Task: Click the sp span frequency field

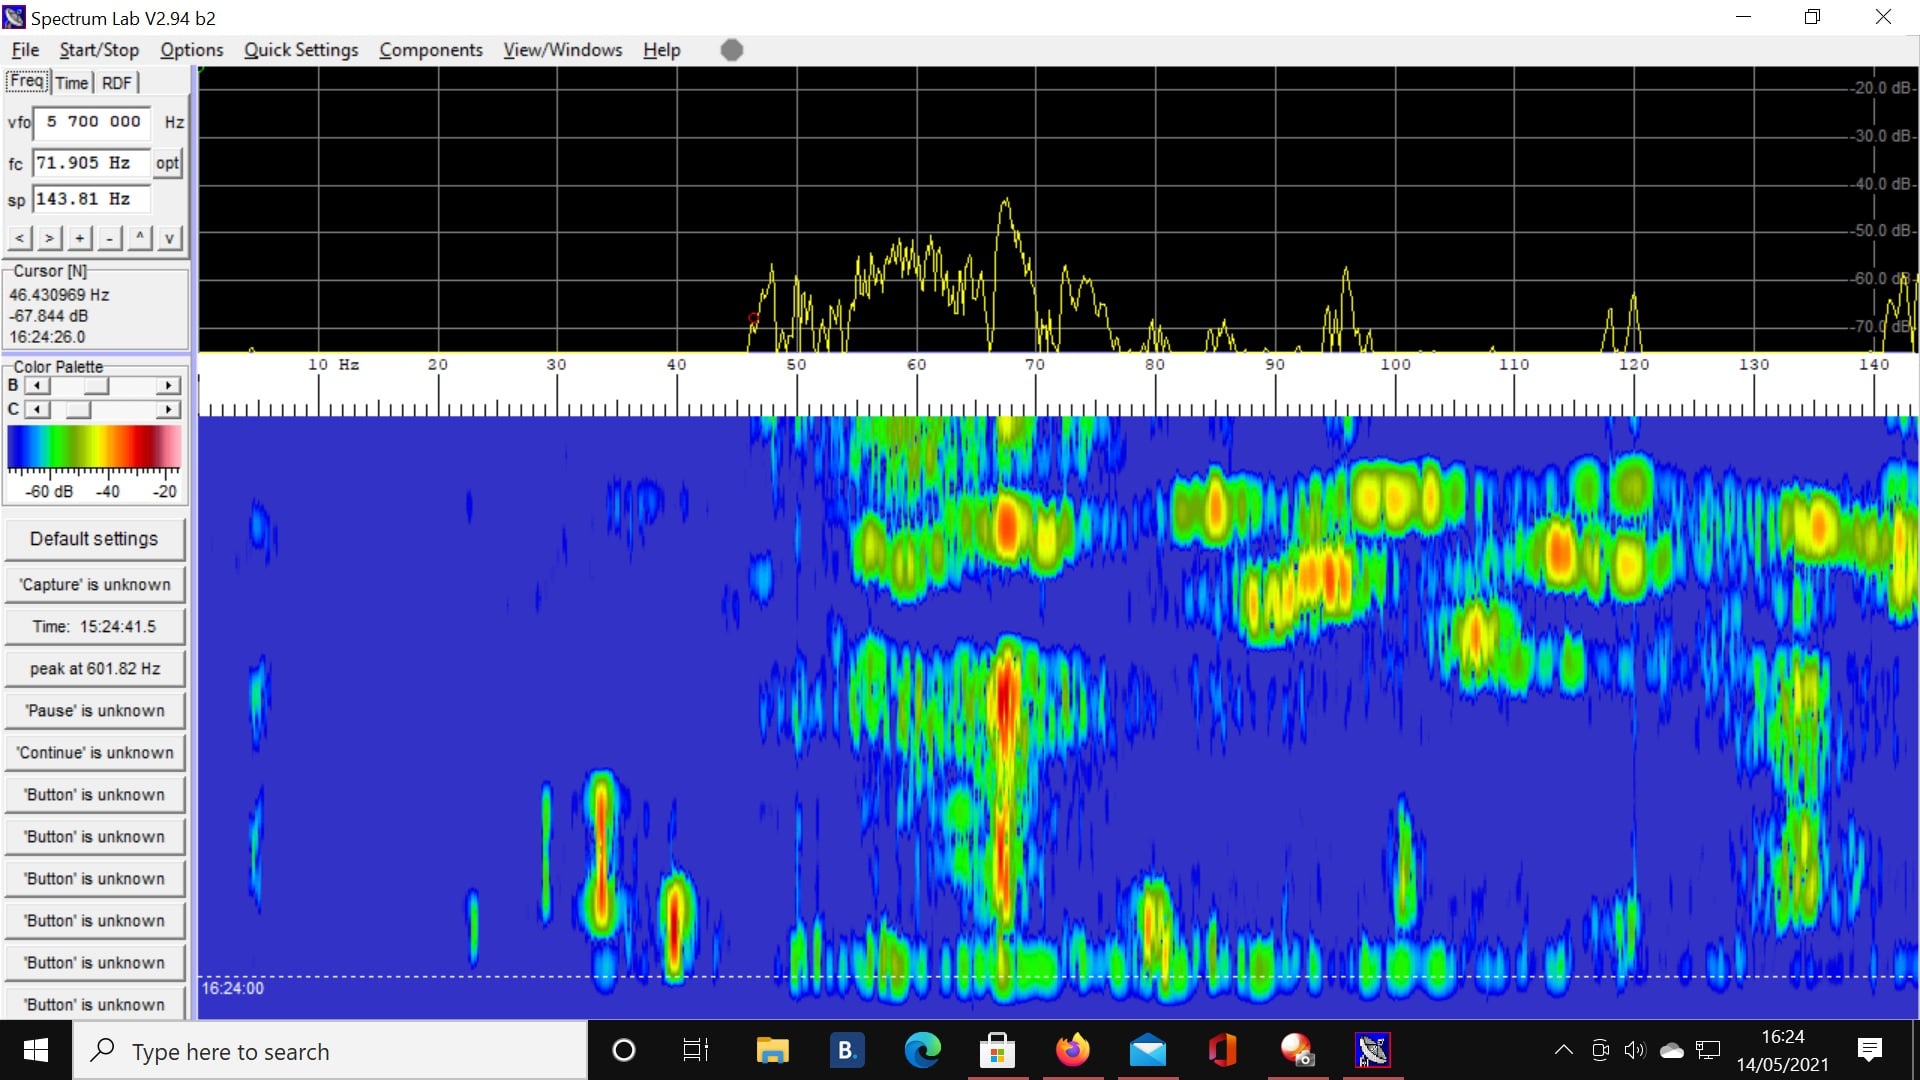Action: pos(92,199)
